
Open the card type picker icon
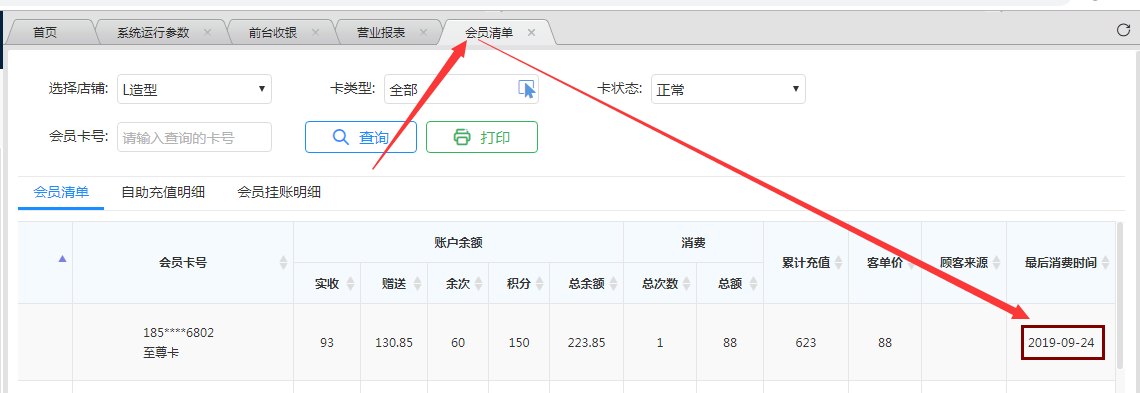(x=526, y=89)
